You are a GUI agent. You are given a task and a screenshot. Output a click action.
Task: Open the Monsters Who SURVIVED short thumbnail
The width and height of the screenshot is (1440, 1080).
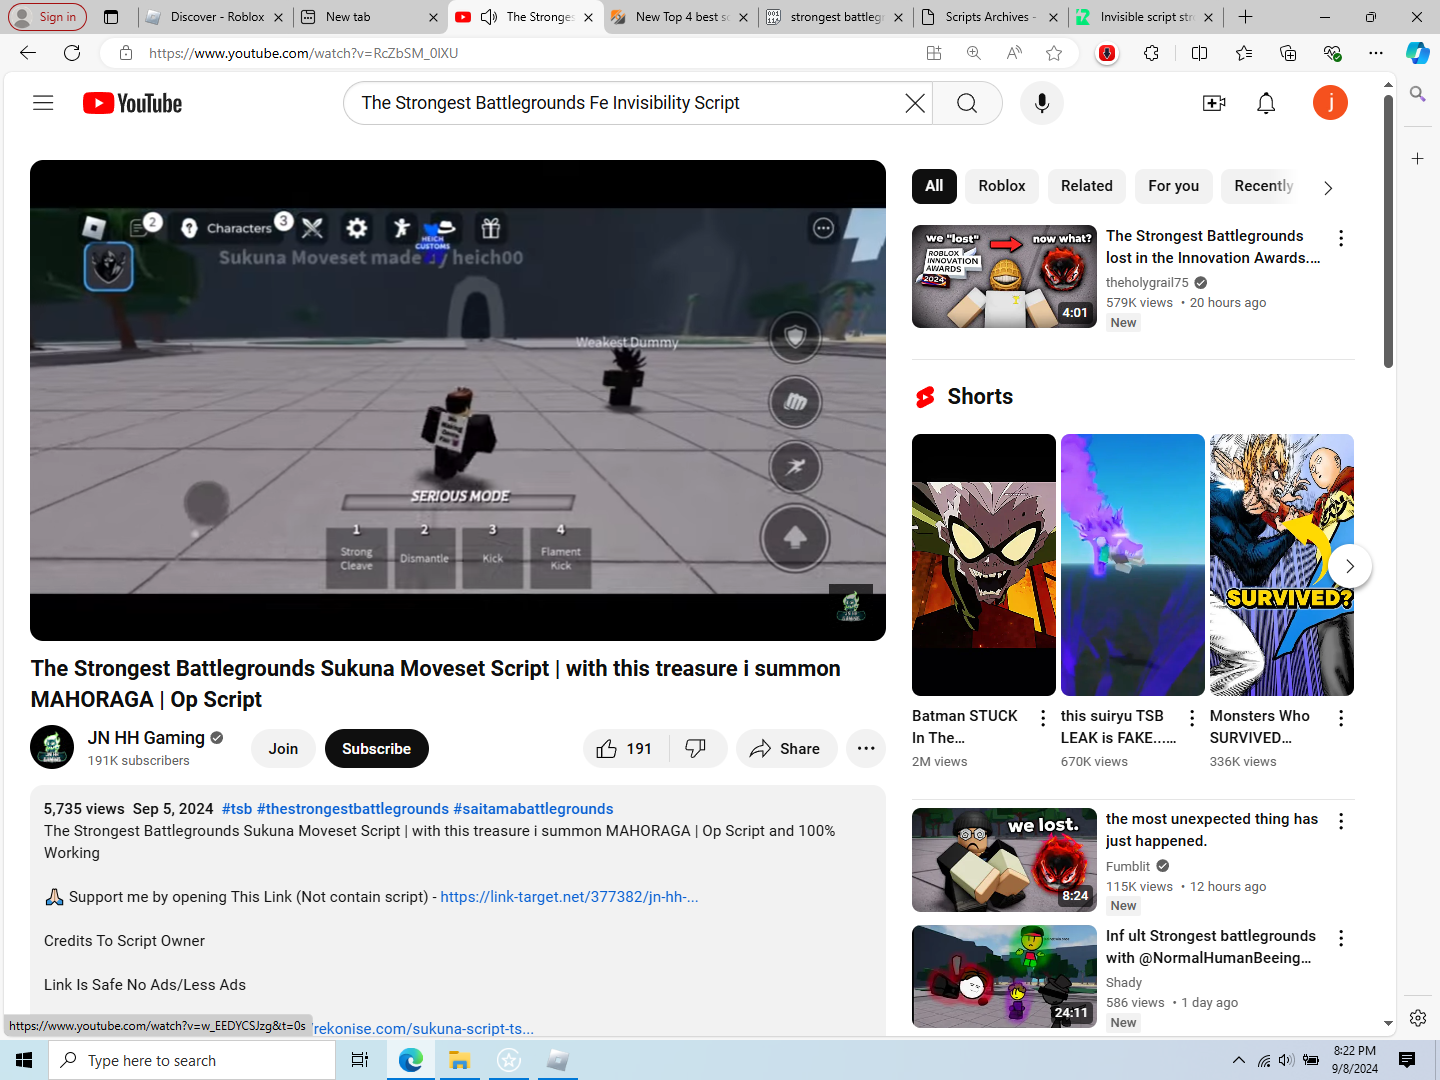1282,565
